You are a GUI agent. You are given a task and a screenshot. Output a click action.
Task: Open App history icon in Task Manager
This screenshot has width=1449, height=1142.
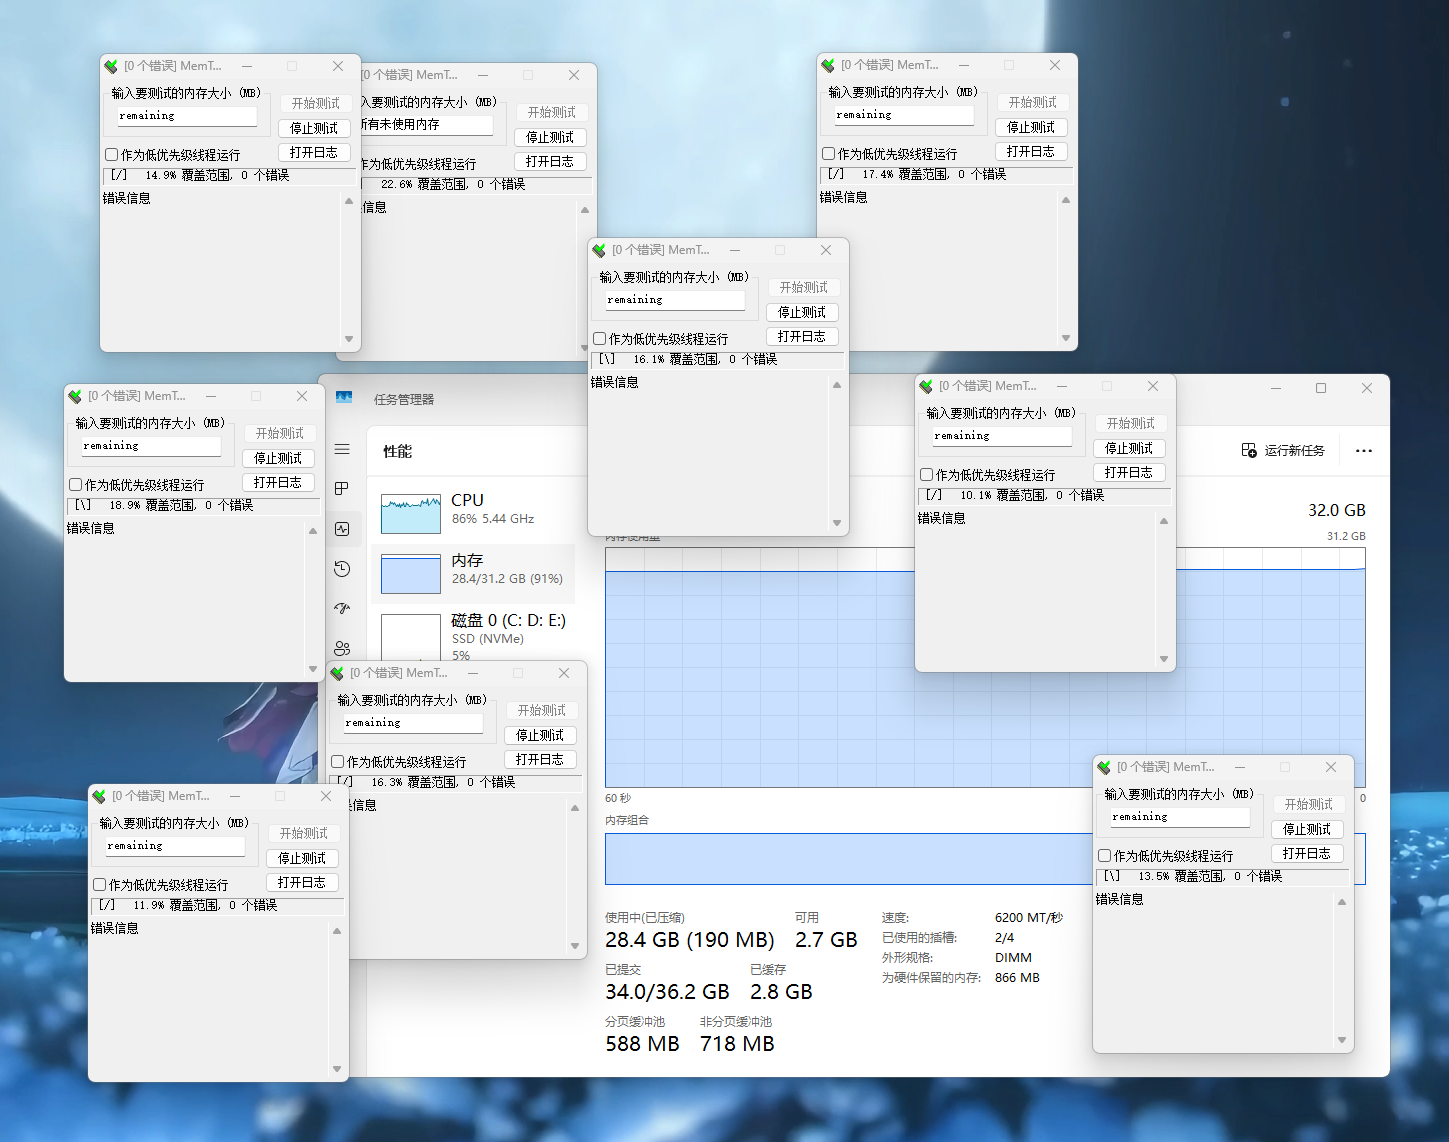coord(342,569)
